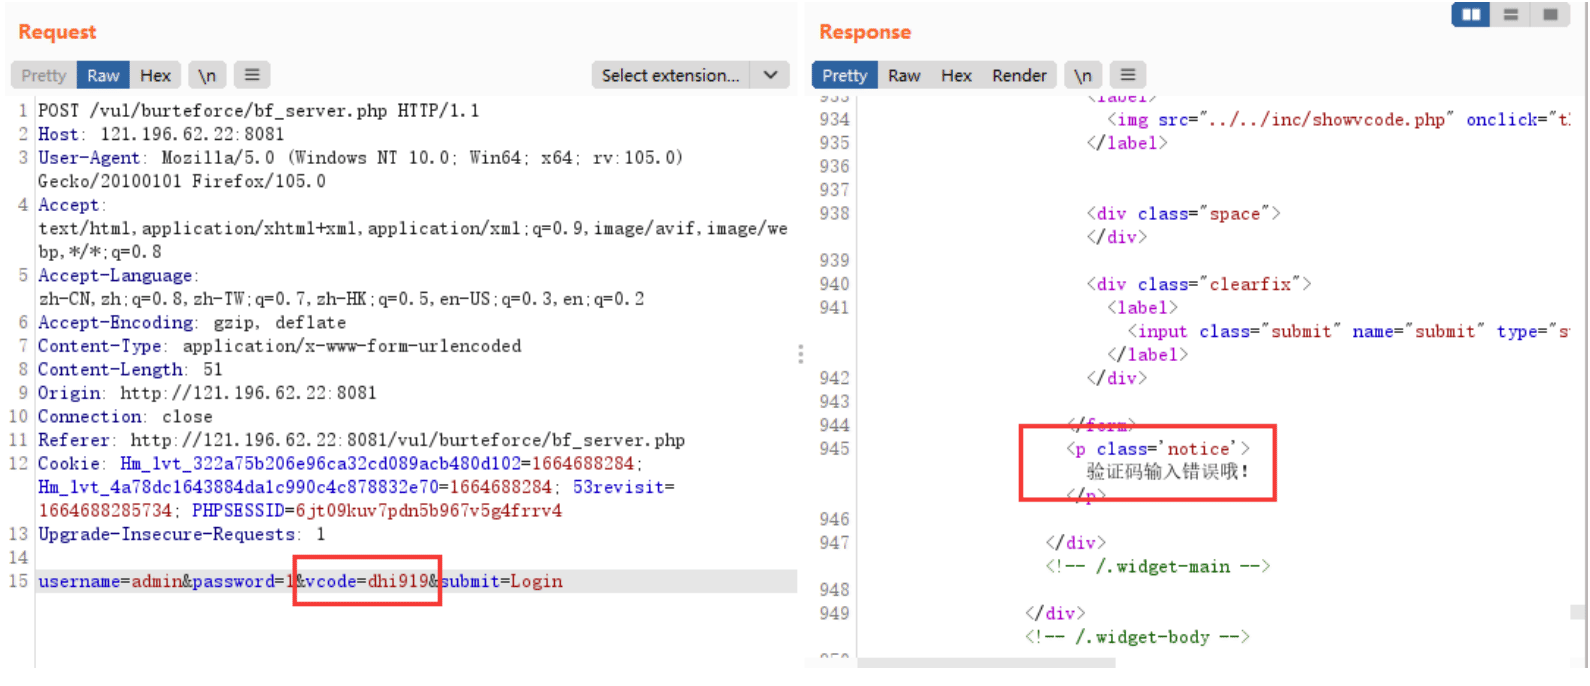Open the Request panel hamburger menu icon
Image resolution: width=1590 pixels, height=686 pixels.
pos(252,75)
